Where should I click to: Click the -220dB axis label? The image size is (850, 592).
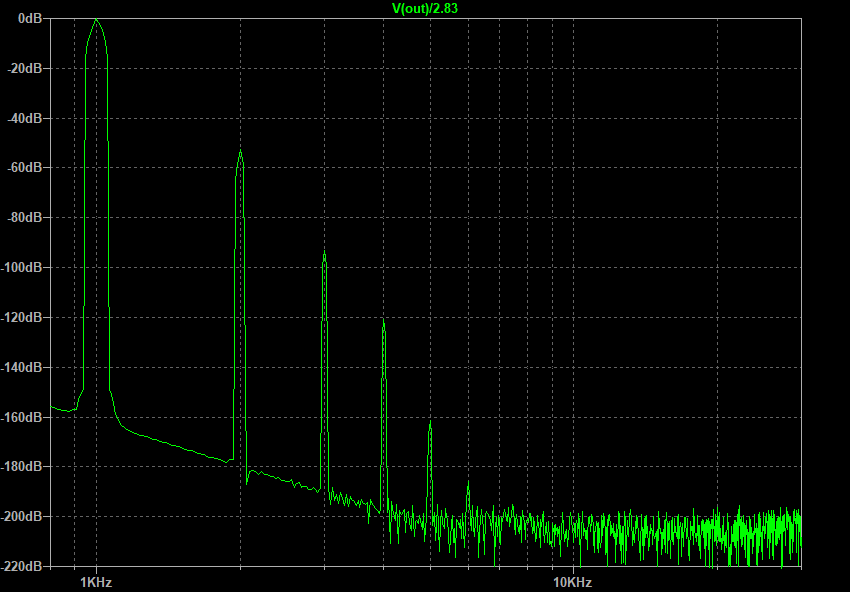22,566
